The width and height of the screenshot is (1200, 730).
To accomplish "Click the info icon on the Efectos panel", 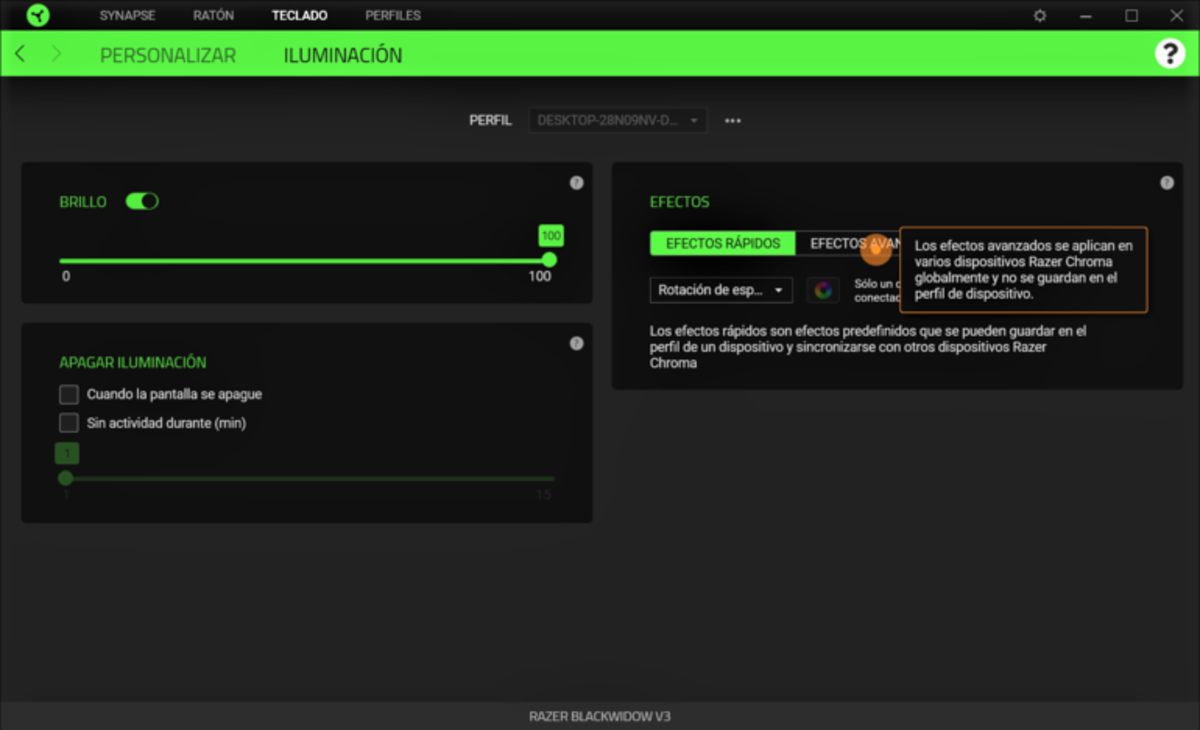I will 1166,182.
